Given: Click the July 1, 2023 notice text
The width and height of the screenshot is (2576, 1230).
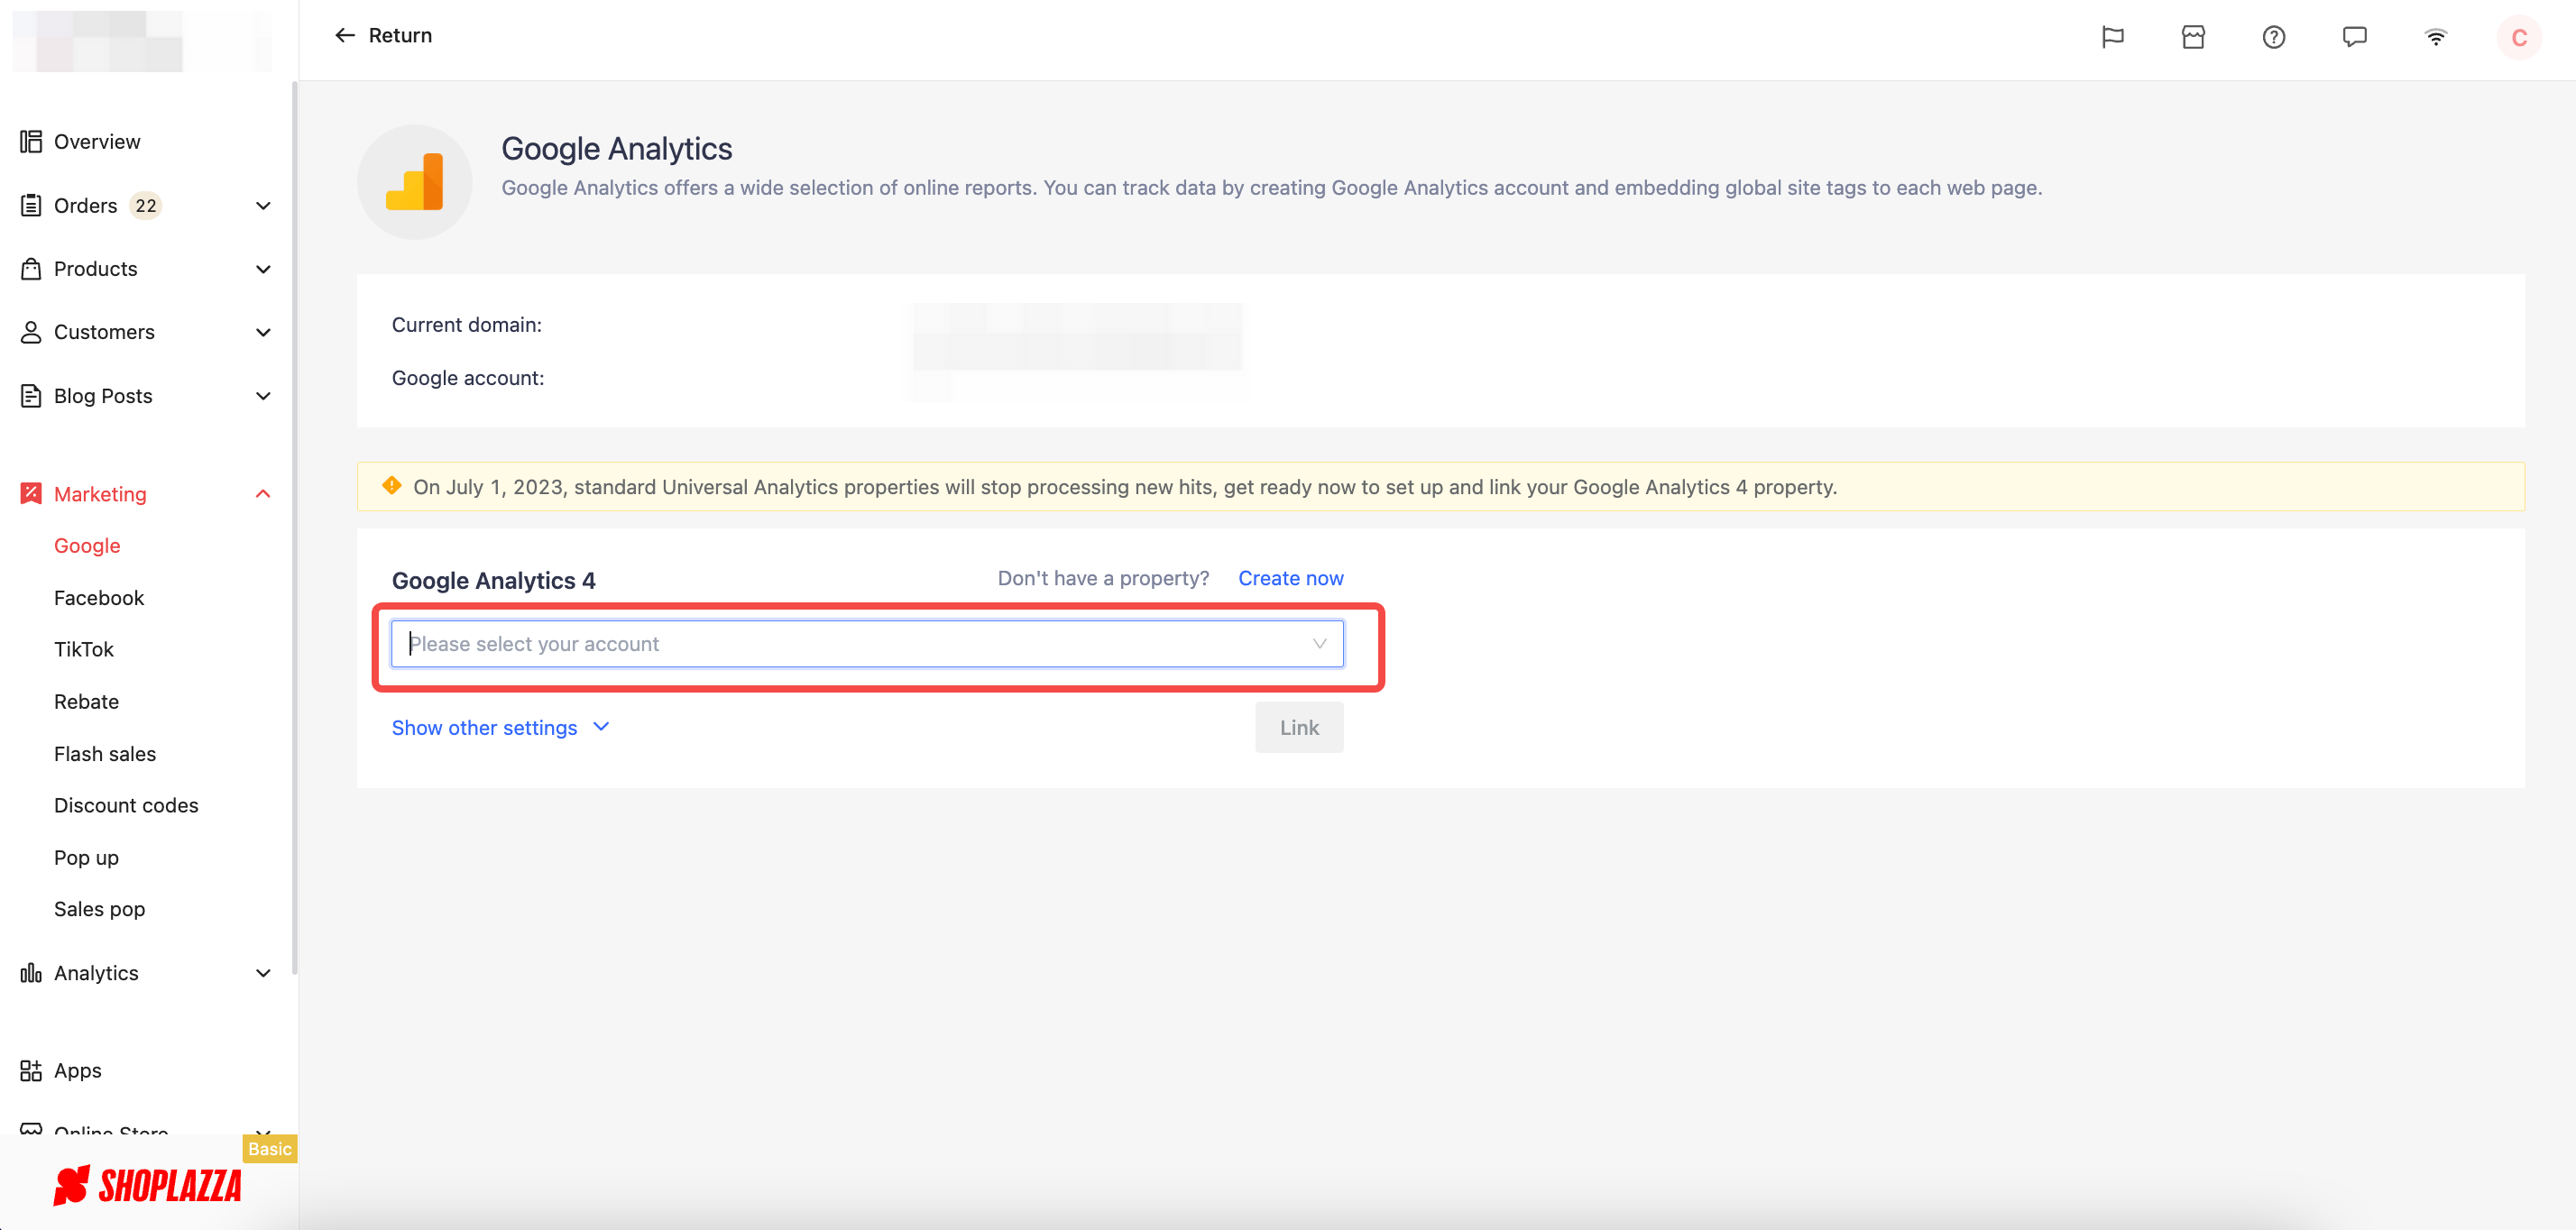Looking at the screenshot, I should pos(1125,486).
